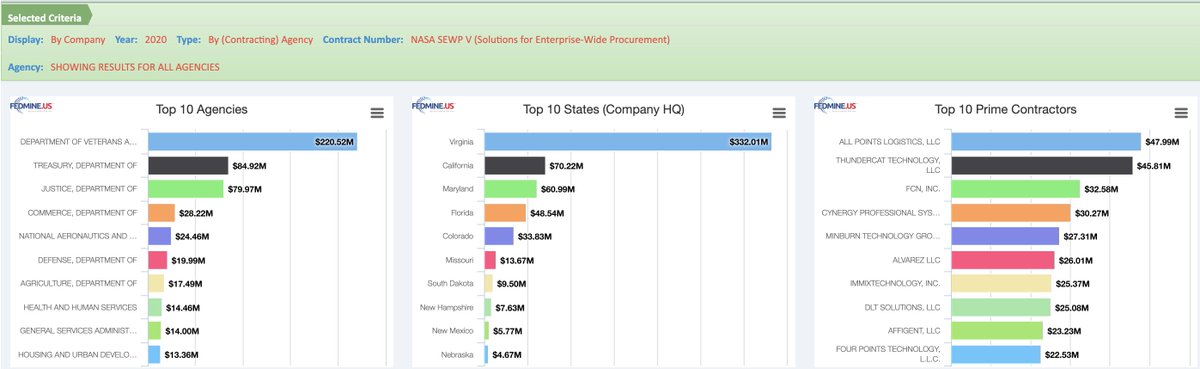The image size is (1200, 369).
Task: Click the NASA SEWP V contract number text
Action: [x=540, y=40]
